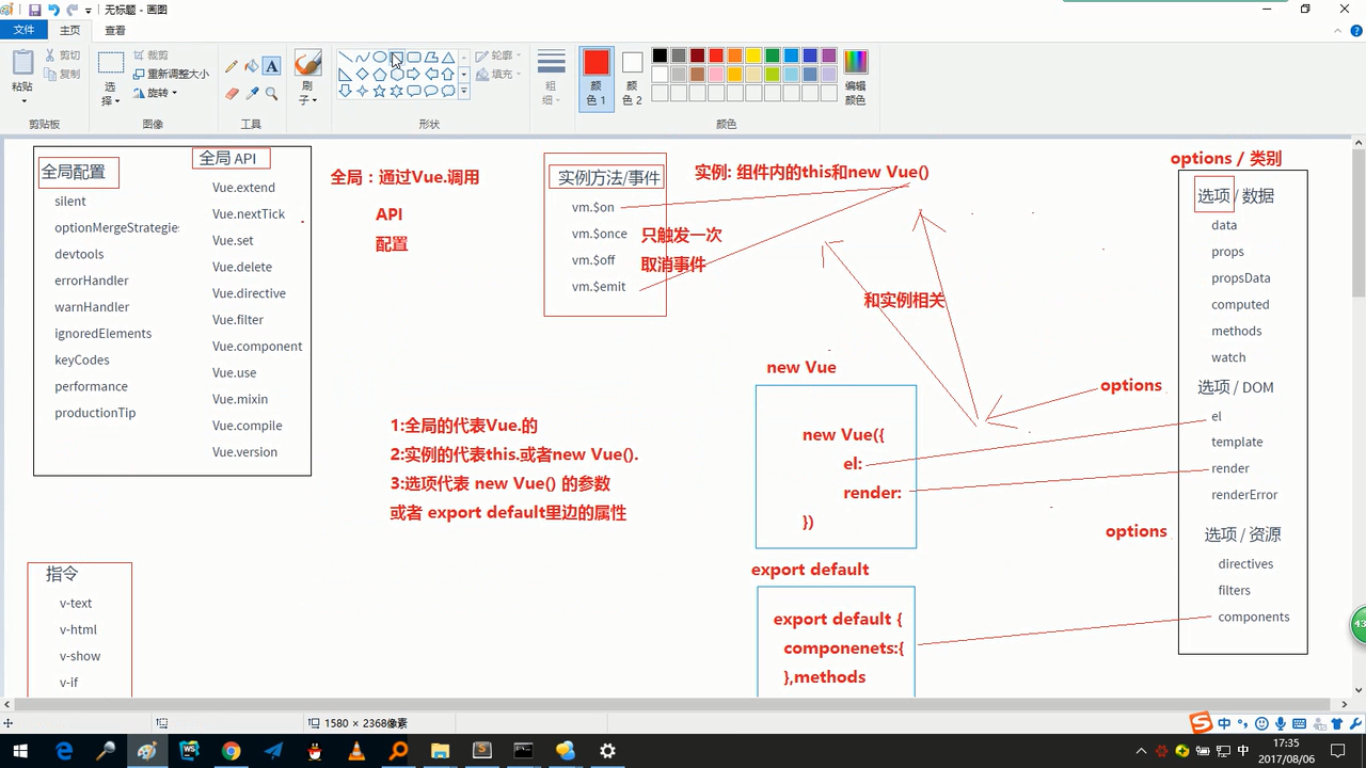Open Google Chrome from the taskbar
This screenshot has height=768, width=1366.
pyautogui.click(x=231, y=751)
